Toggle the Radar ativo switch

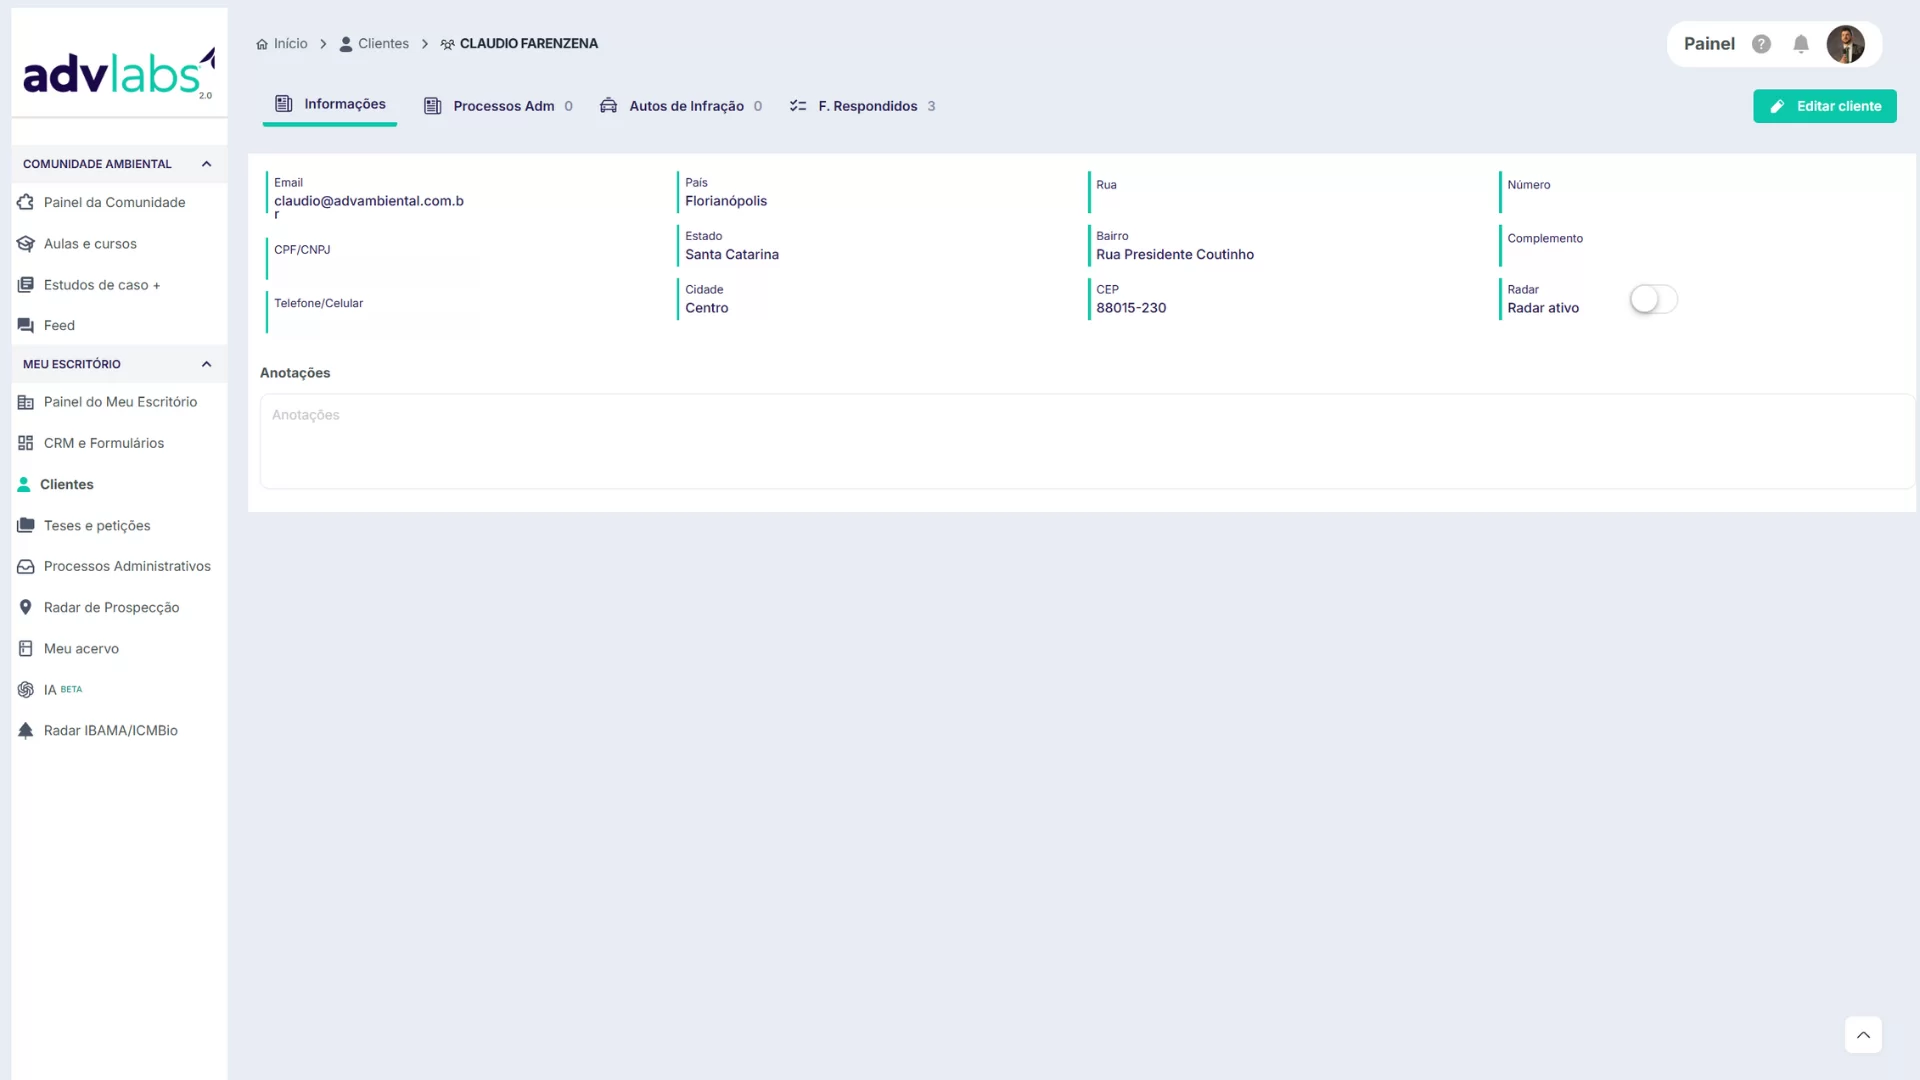coord(1653,299)
